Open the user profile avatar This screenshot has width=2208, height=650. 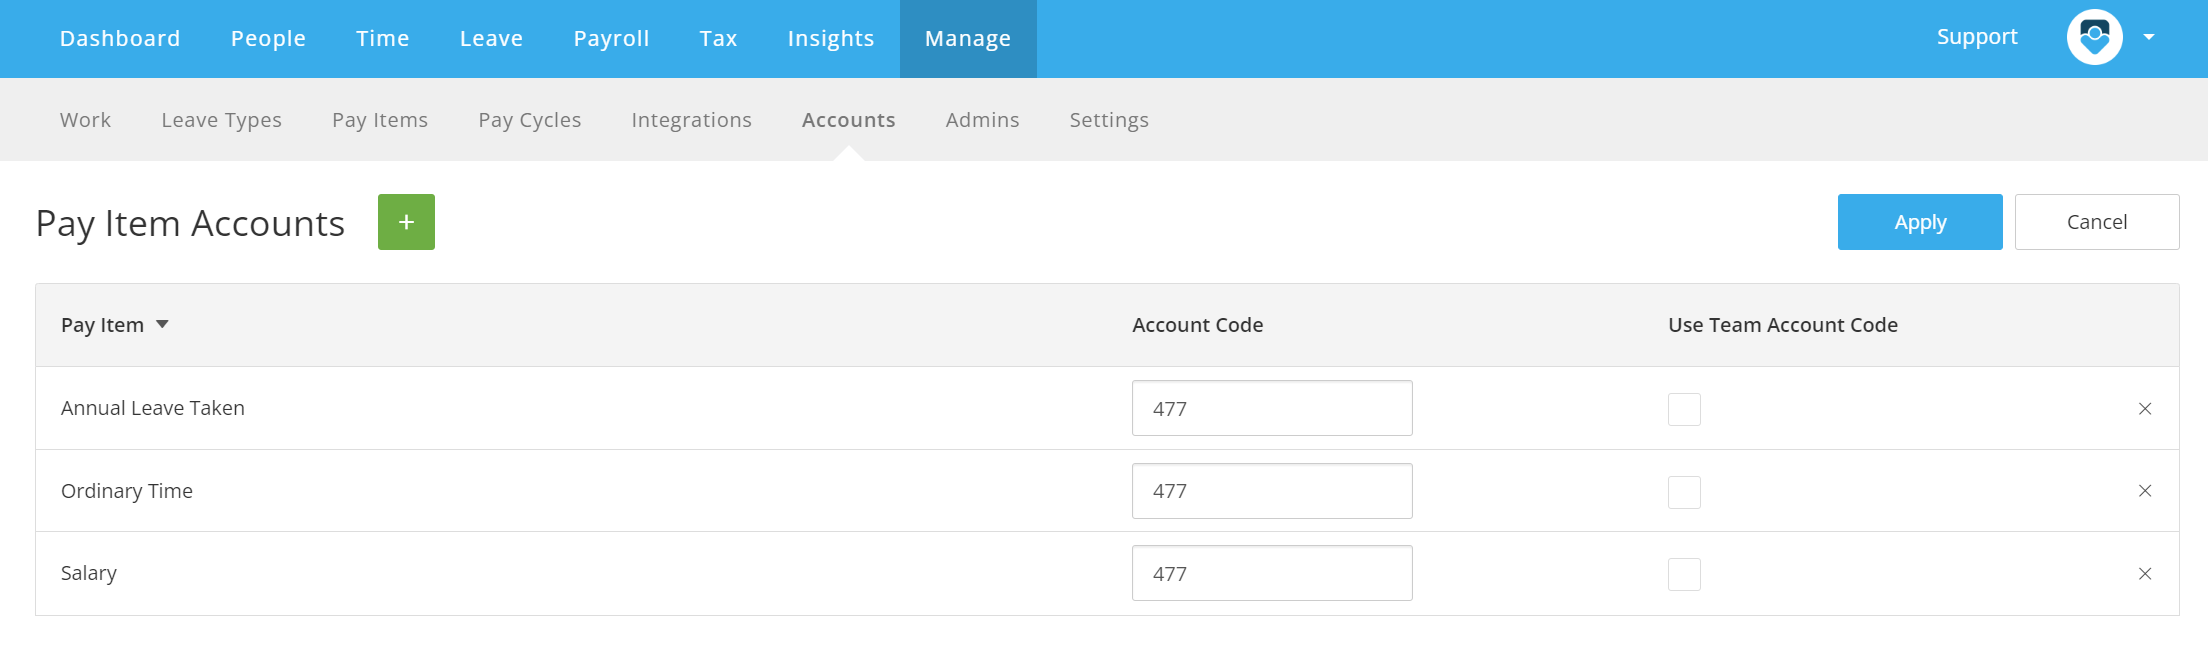pyautogui.click(x=2095, y=38)
